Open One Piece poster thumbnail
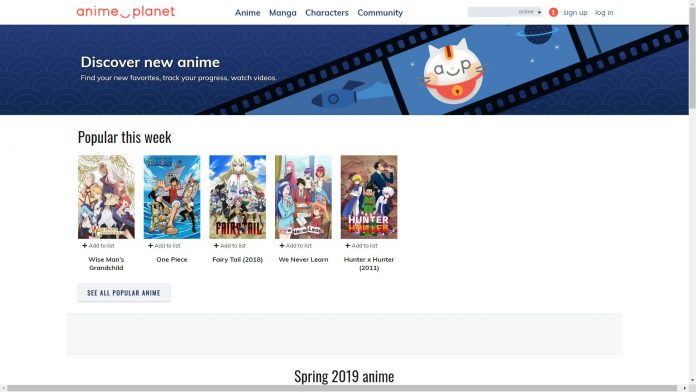696x392 pixels. pos(172,197)
